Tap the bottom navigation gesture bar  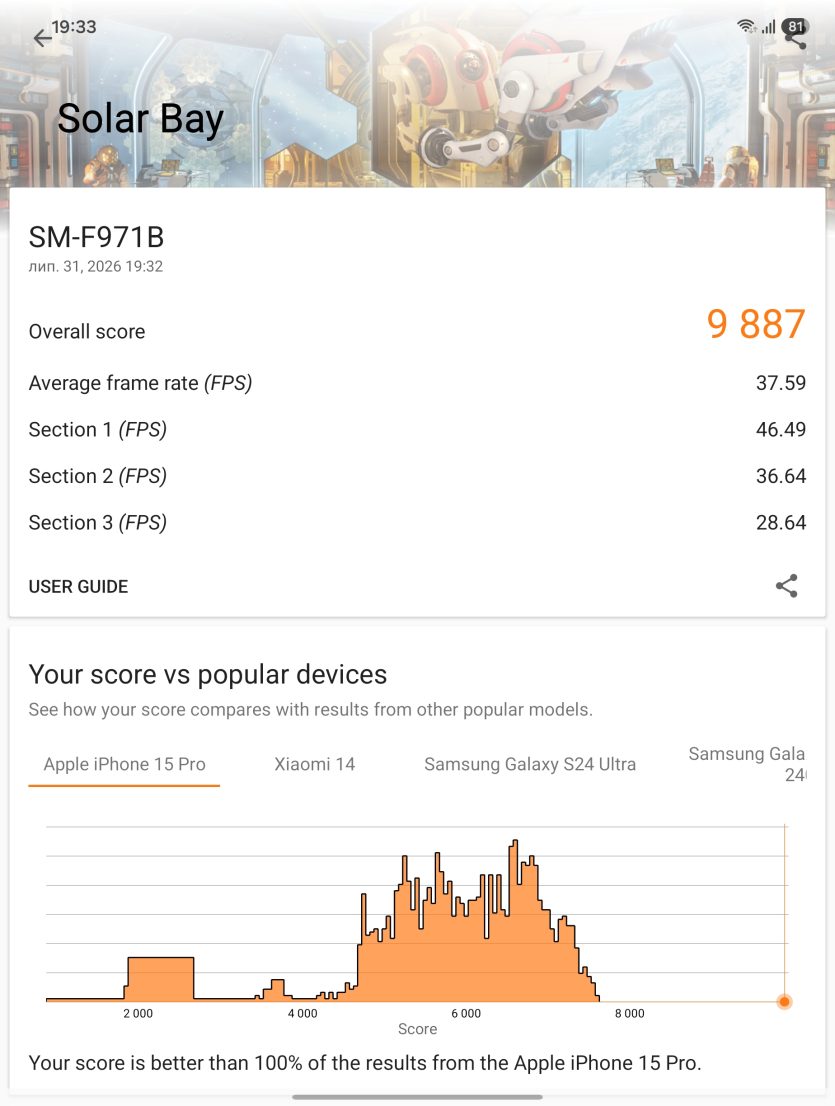[x=418, y=1098]
